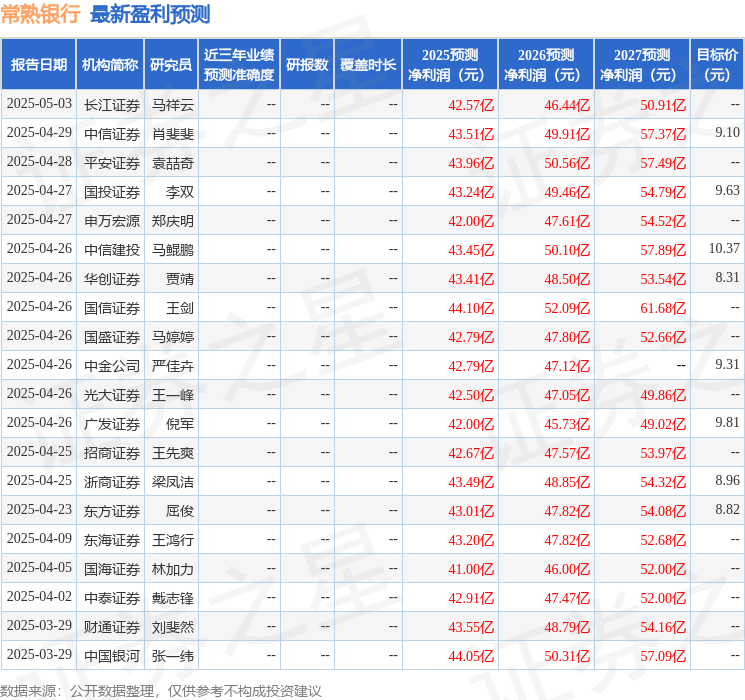This screenshot has width=745, height=700.
Task: Click the 常熟银行 title text
Action: tap(41, 14)
